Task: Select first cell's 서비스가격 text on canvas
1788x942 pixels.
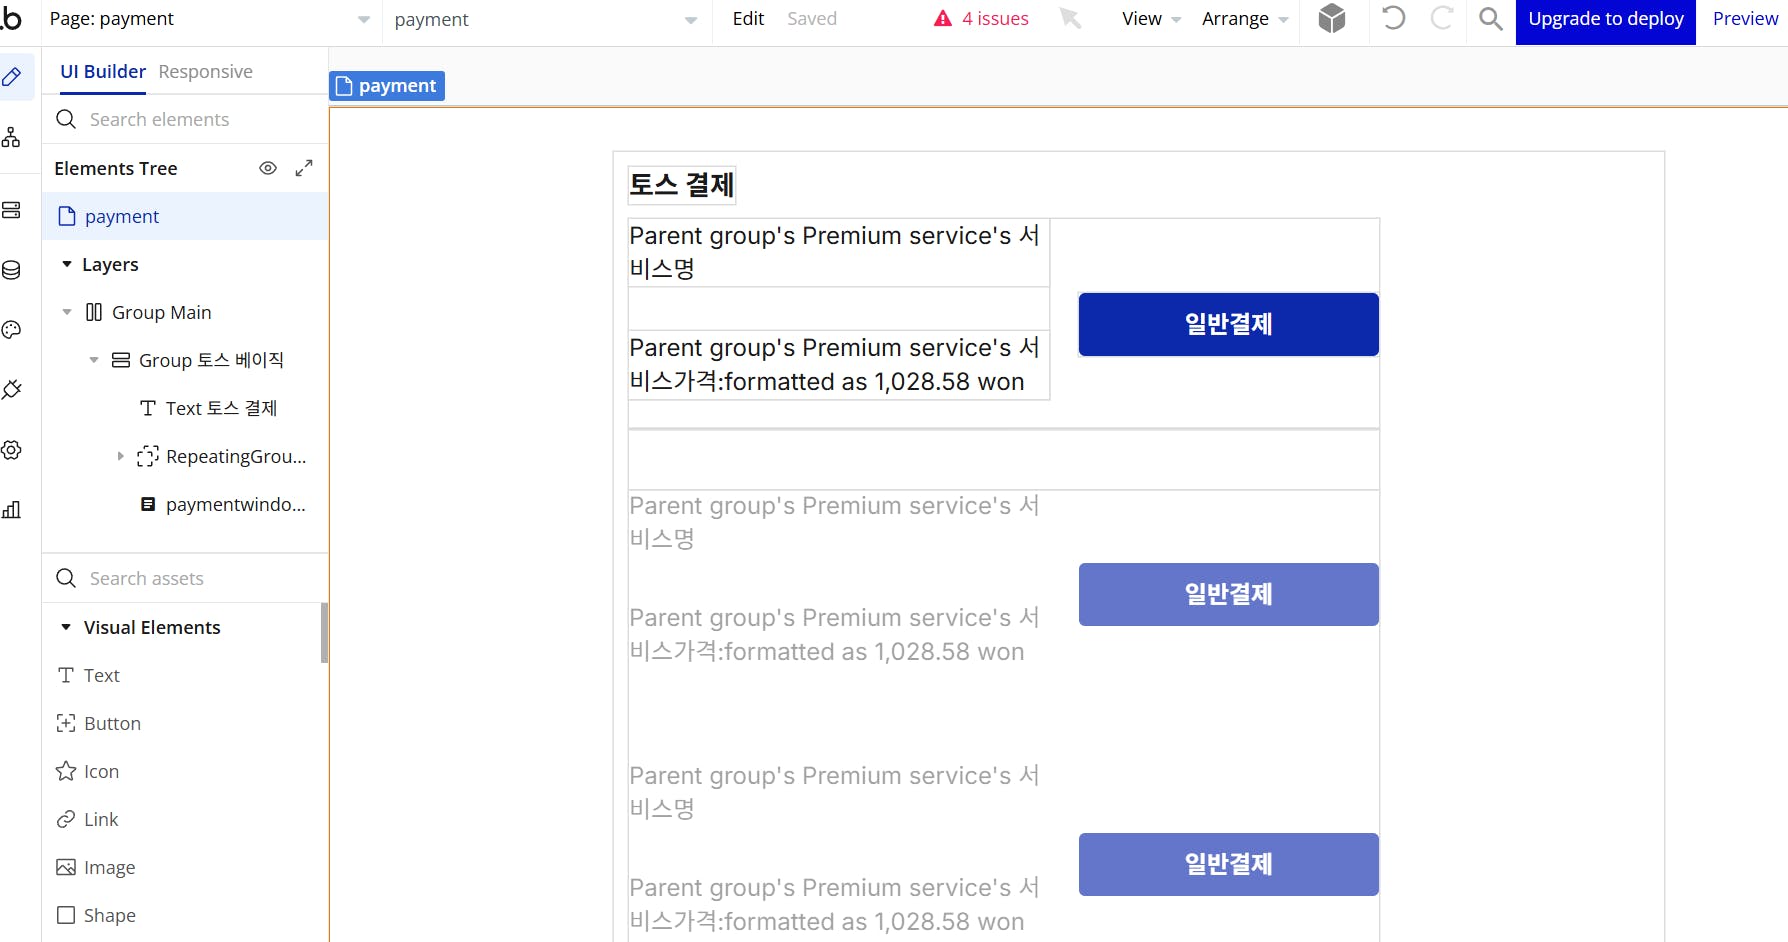Action: (838, 365)
